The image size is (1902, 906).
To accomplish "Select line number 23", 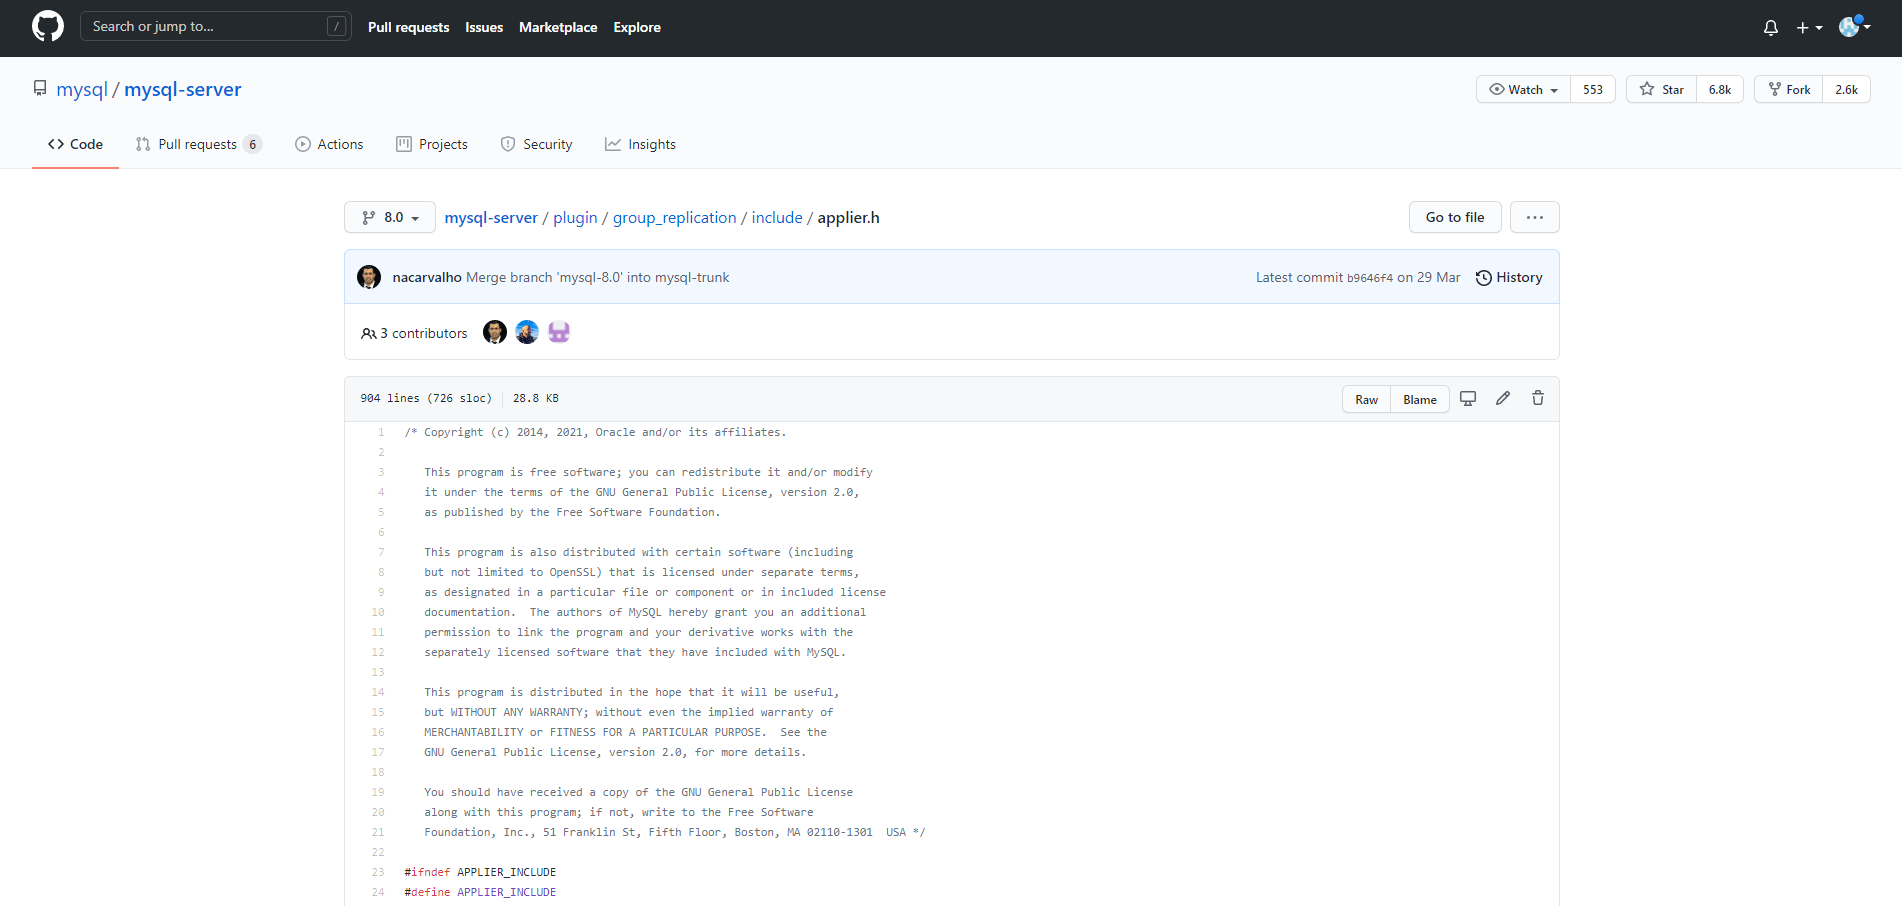I will click(x=378, y=872).
